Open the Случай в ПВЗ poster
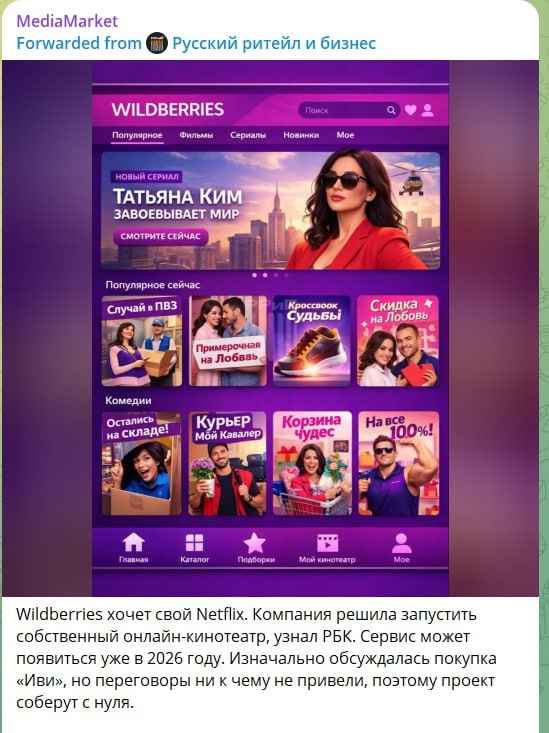The image size is (549, 733). click(142, 341)
